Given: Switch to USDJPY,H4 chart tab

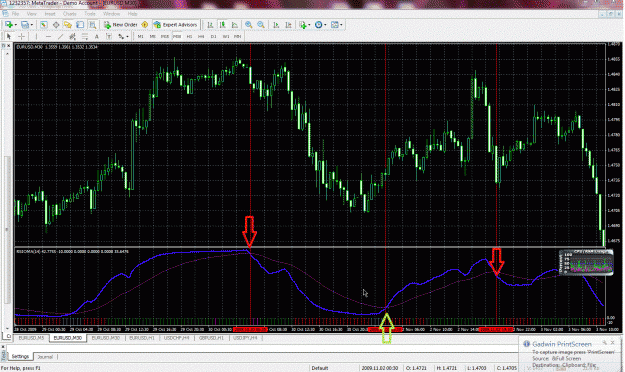Looking at the screenshot, I should (245, 338).
